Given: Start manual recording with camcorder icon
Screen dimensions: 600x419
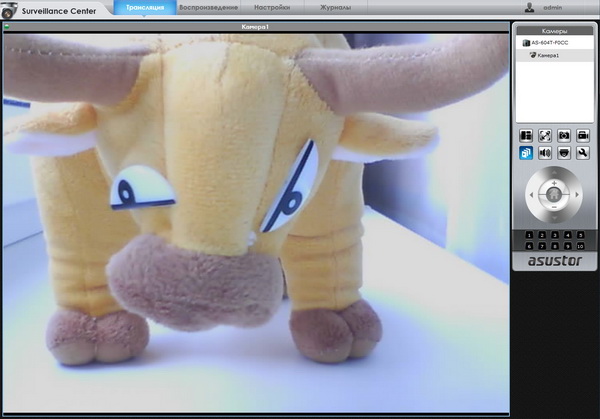Looking at the screenshot, I should [583, 135].
